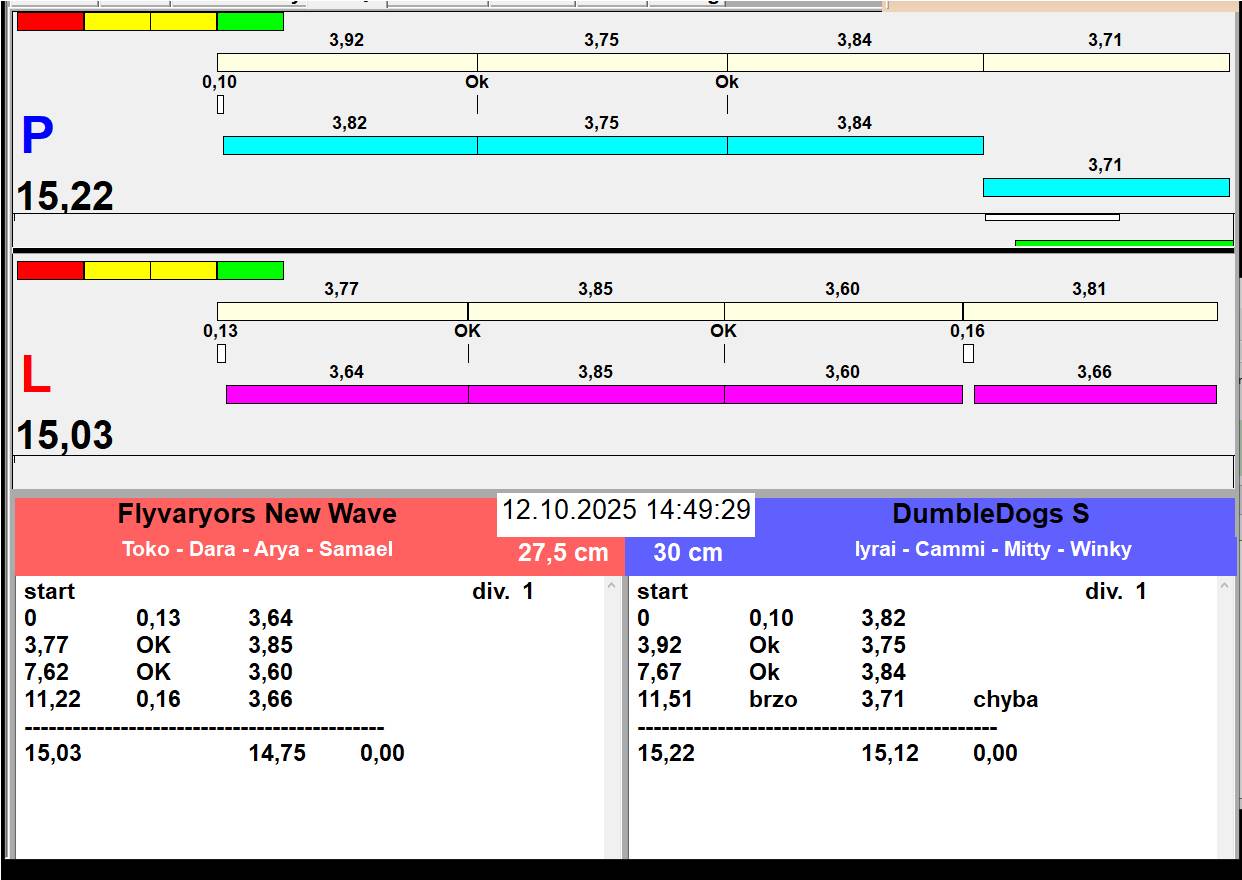The width and height of the screenshot is (1242, 880).
Task: Click the 27,5 cm jump height
Action: pos(563,552)
